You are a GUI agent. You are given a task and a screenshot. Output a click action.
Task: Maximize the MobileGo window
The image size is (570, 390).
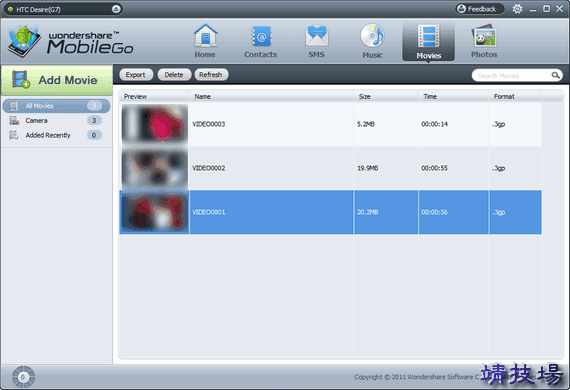[x=546, y=9]
